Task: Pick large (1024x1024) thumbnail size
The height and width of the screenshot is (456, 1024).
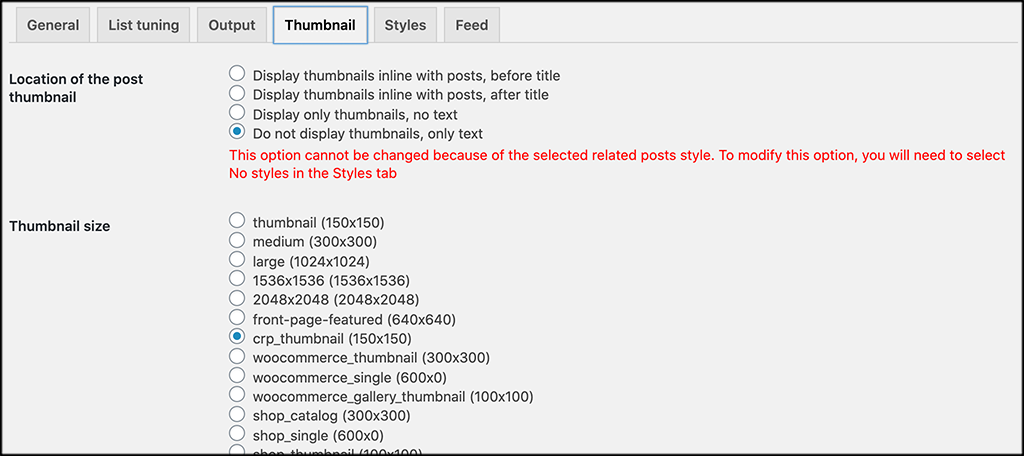Action: [x=237, y=260]
